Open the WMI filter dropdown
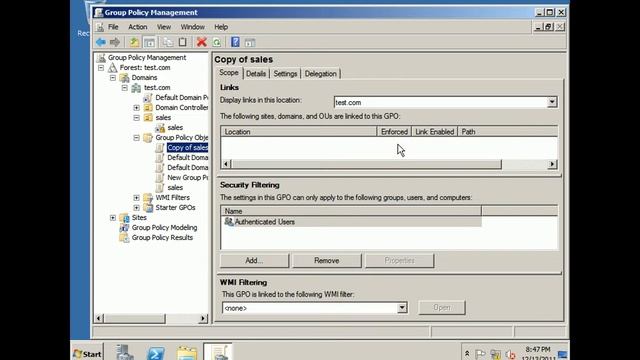 402,308
